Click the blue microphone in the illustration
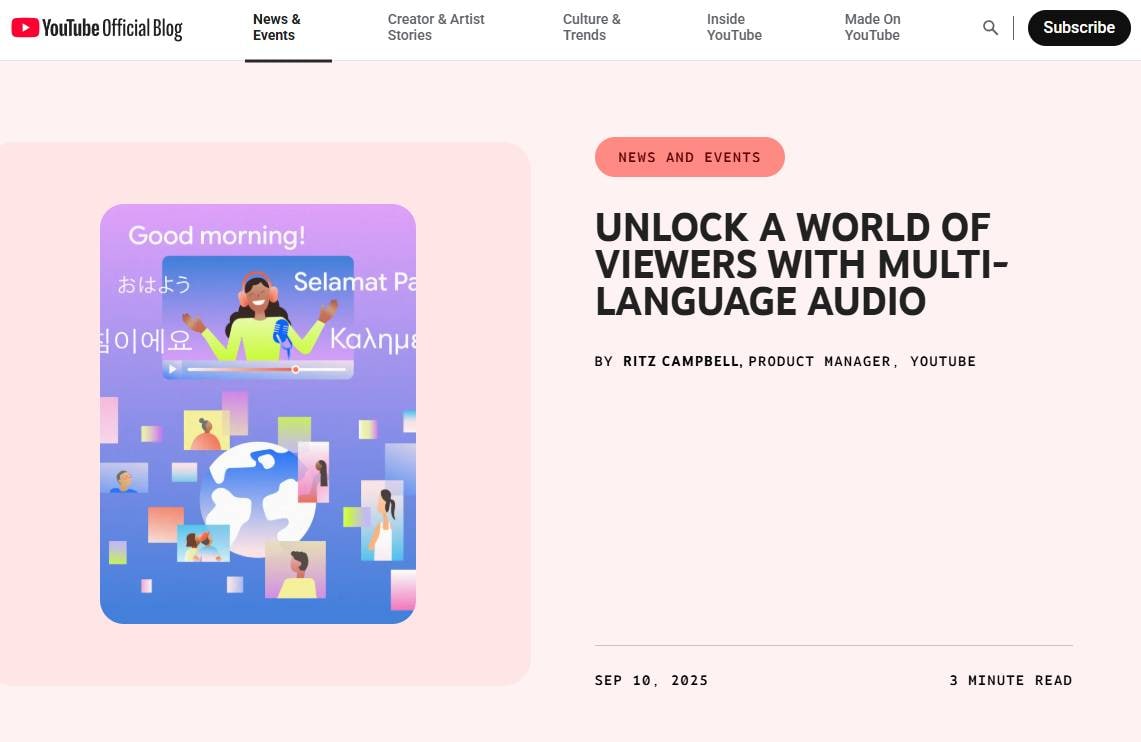The width and height of the screenshot is (1141, 742). 281,333
